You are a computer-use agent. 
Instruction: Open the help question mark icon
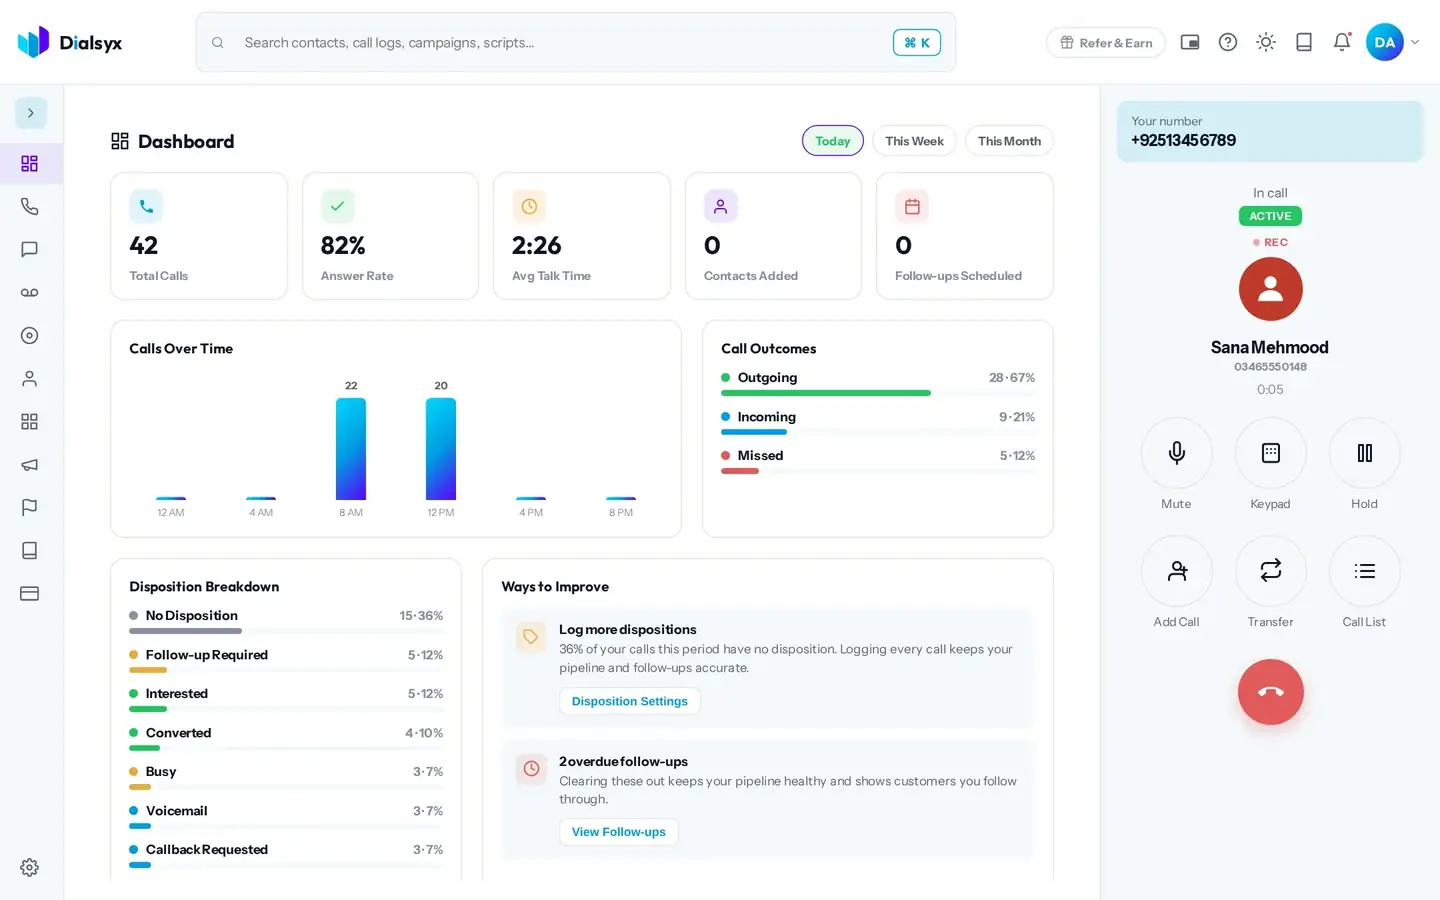click(x=1228, y=42)
